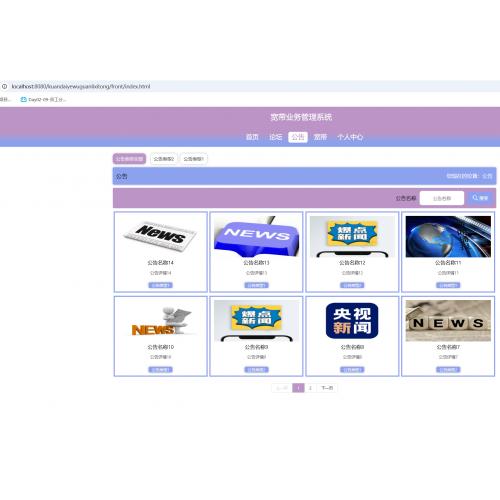This screenshot has height=500, width=500.
Task: Open the 宽带 nav tab
Action: click(x=320, y=137)
